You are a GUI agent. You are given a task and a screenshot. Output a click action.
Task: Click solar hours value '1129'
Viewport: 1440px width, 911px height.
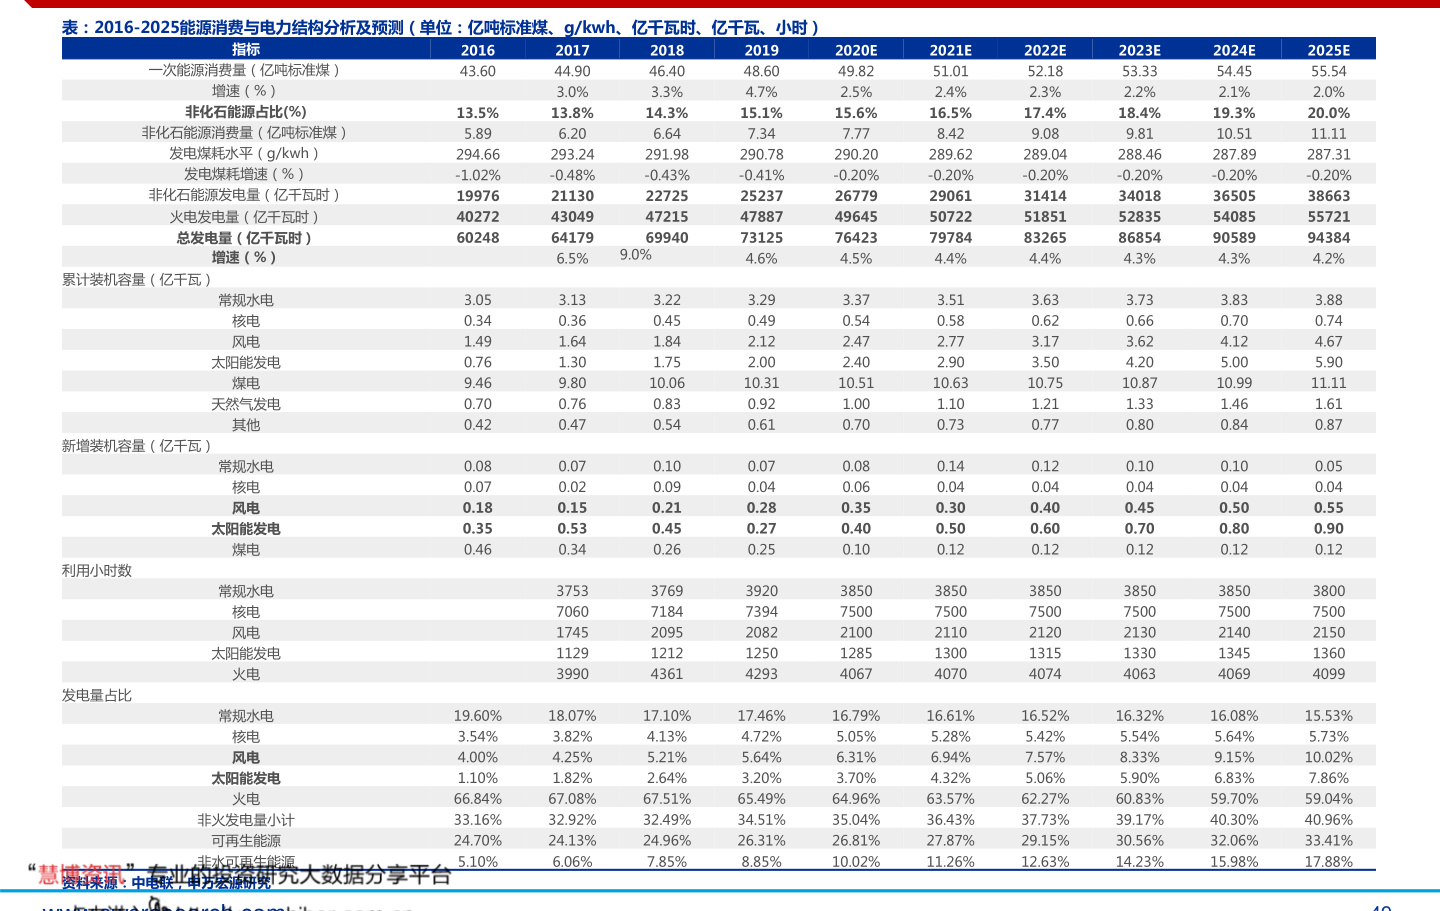coord(573,653)
